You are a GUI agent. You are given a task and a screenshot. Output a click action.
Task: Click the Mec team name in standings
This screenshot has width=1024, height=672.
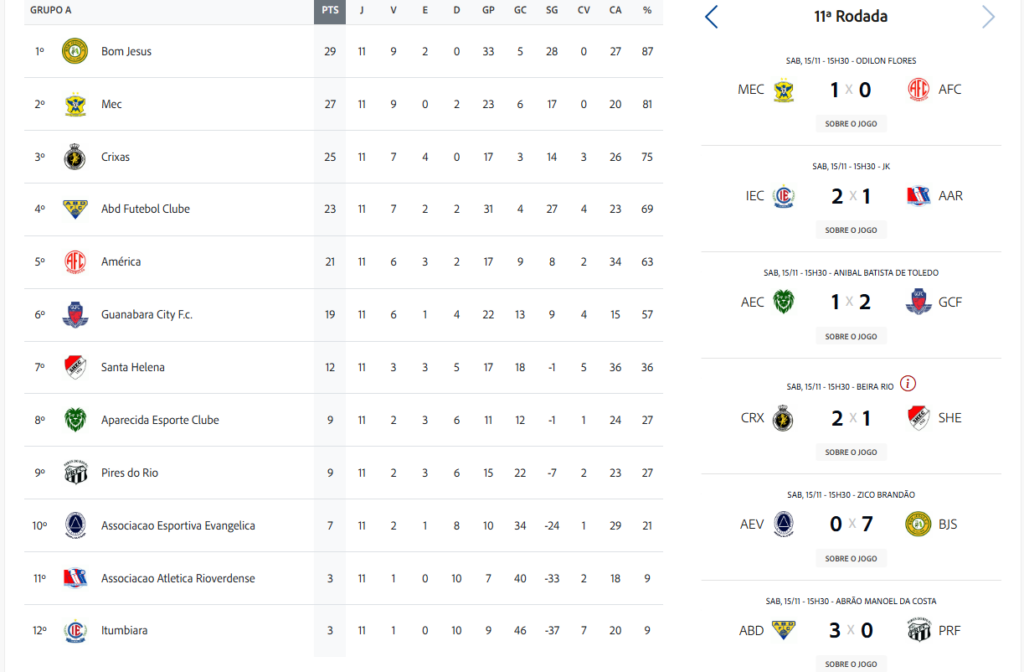coord(112,104)
